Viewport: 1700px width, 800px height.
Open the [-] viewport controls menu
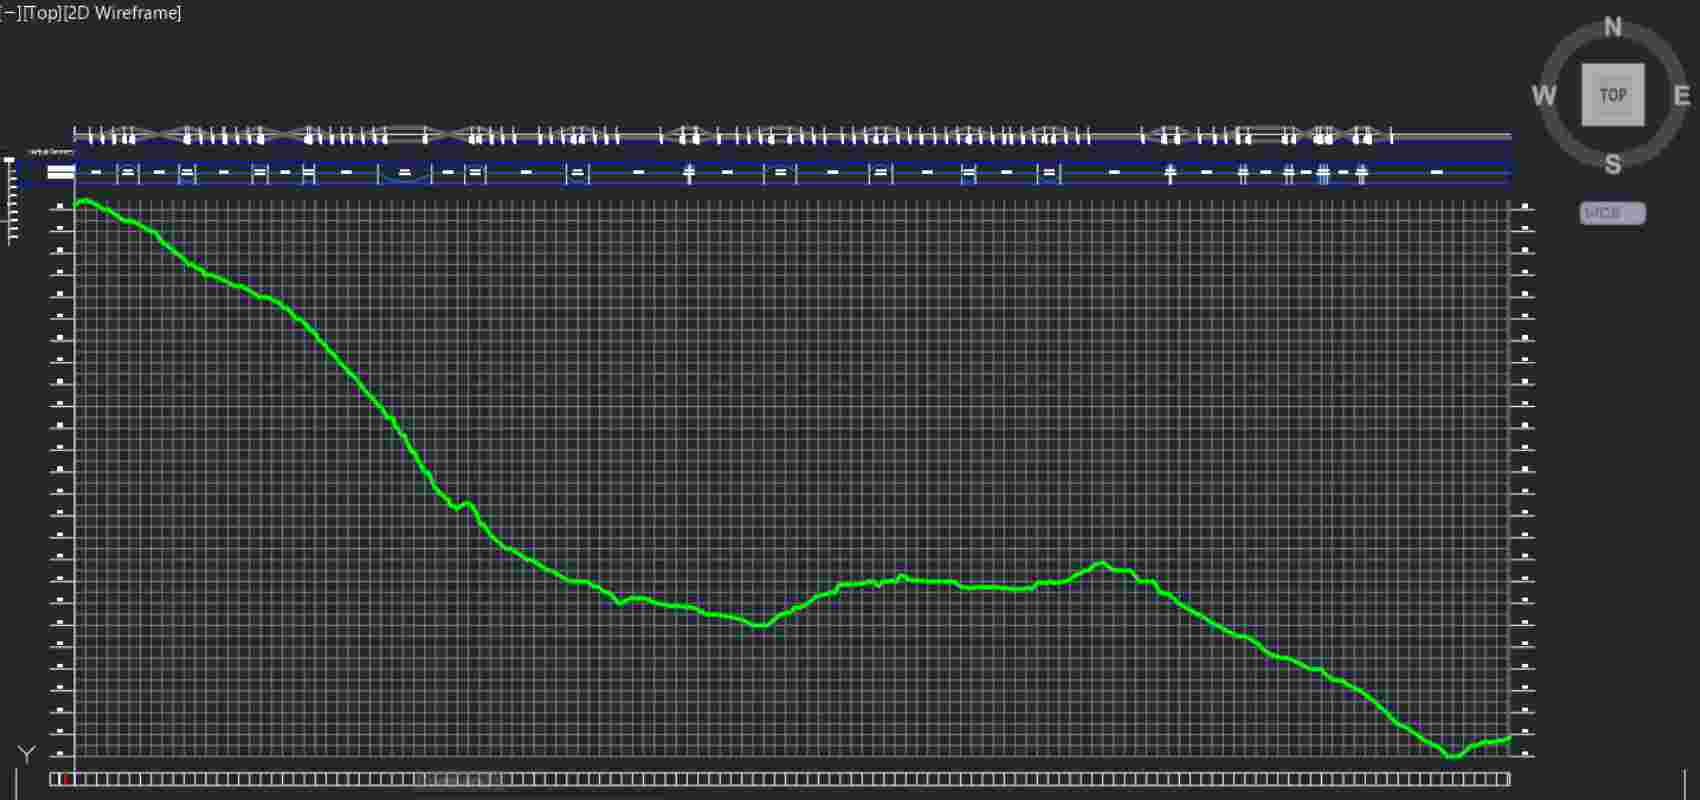click(10, 13)
